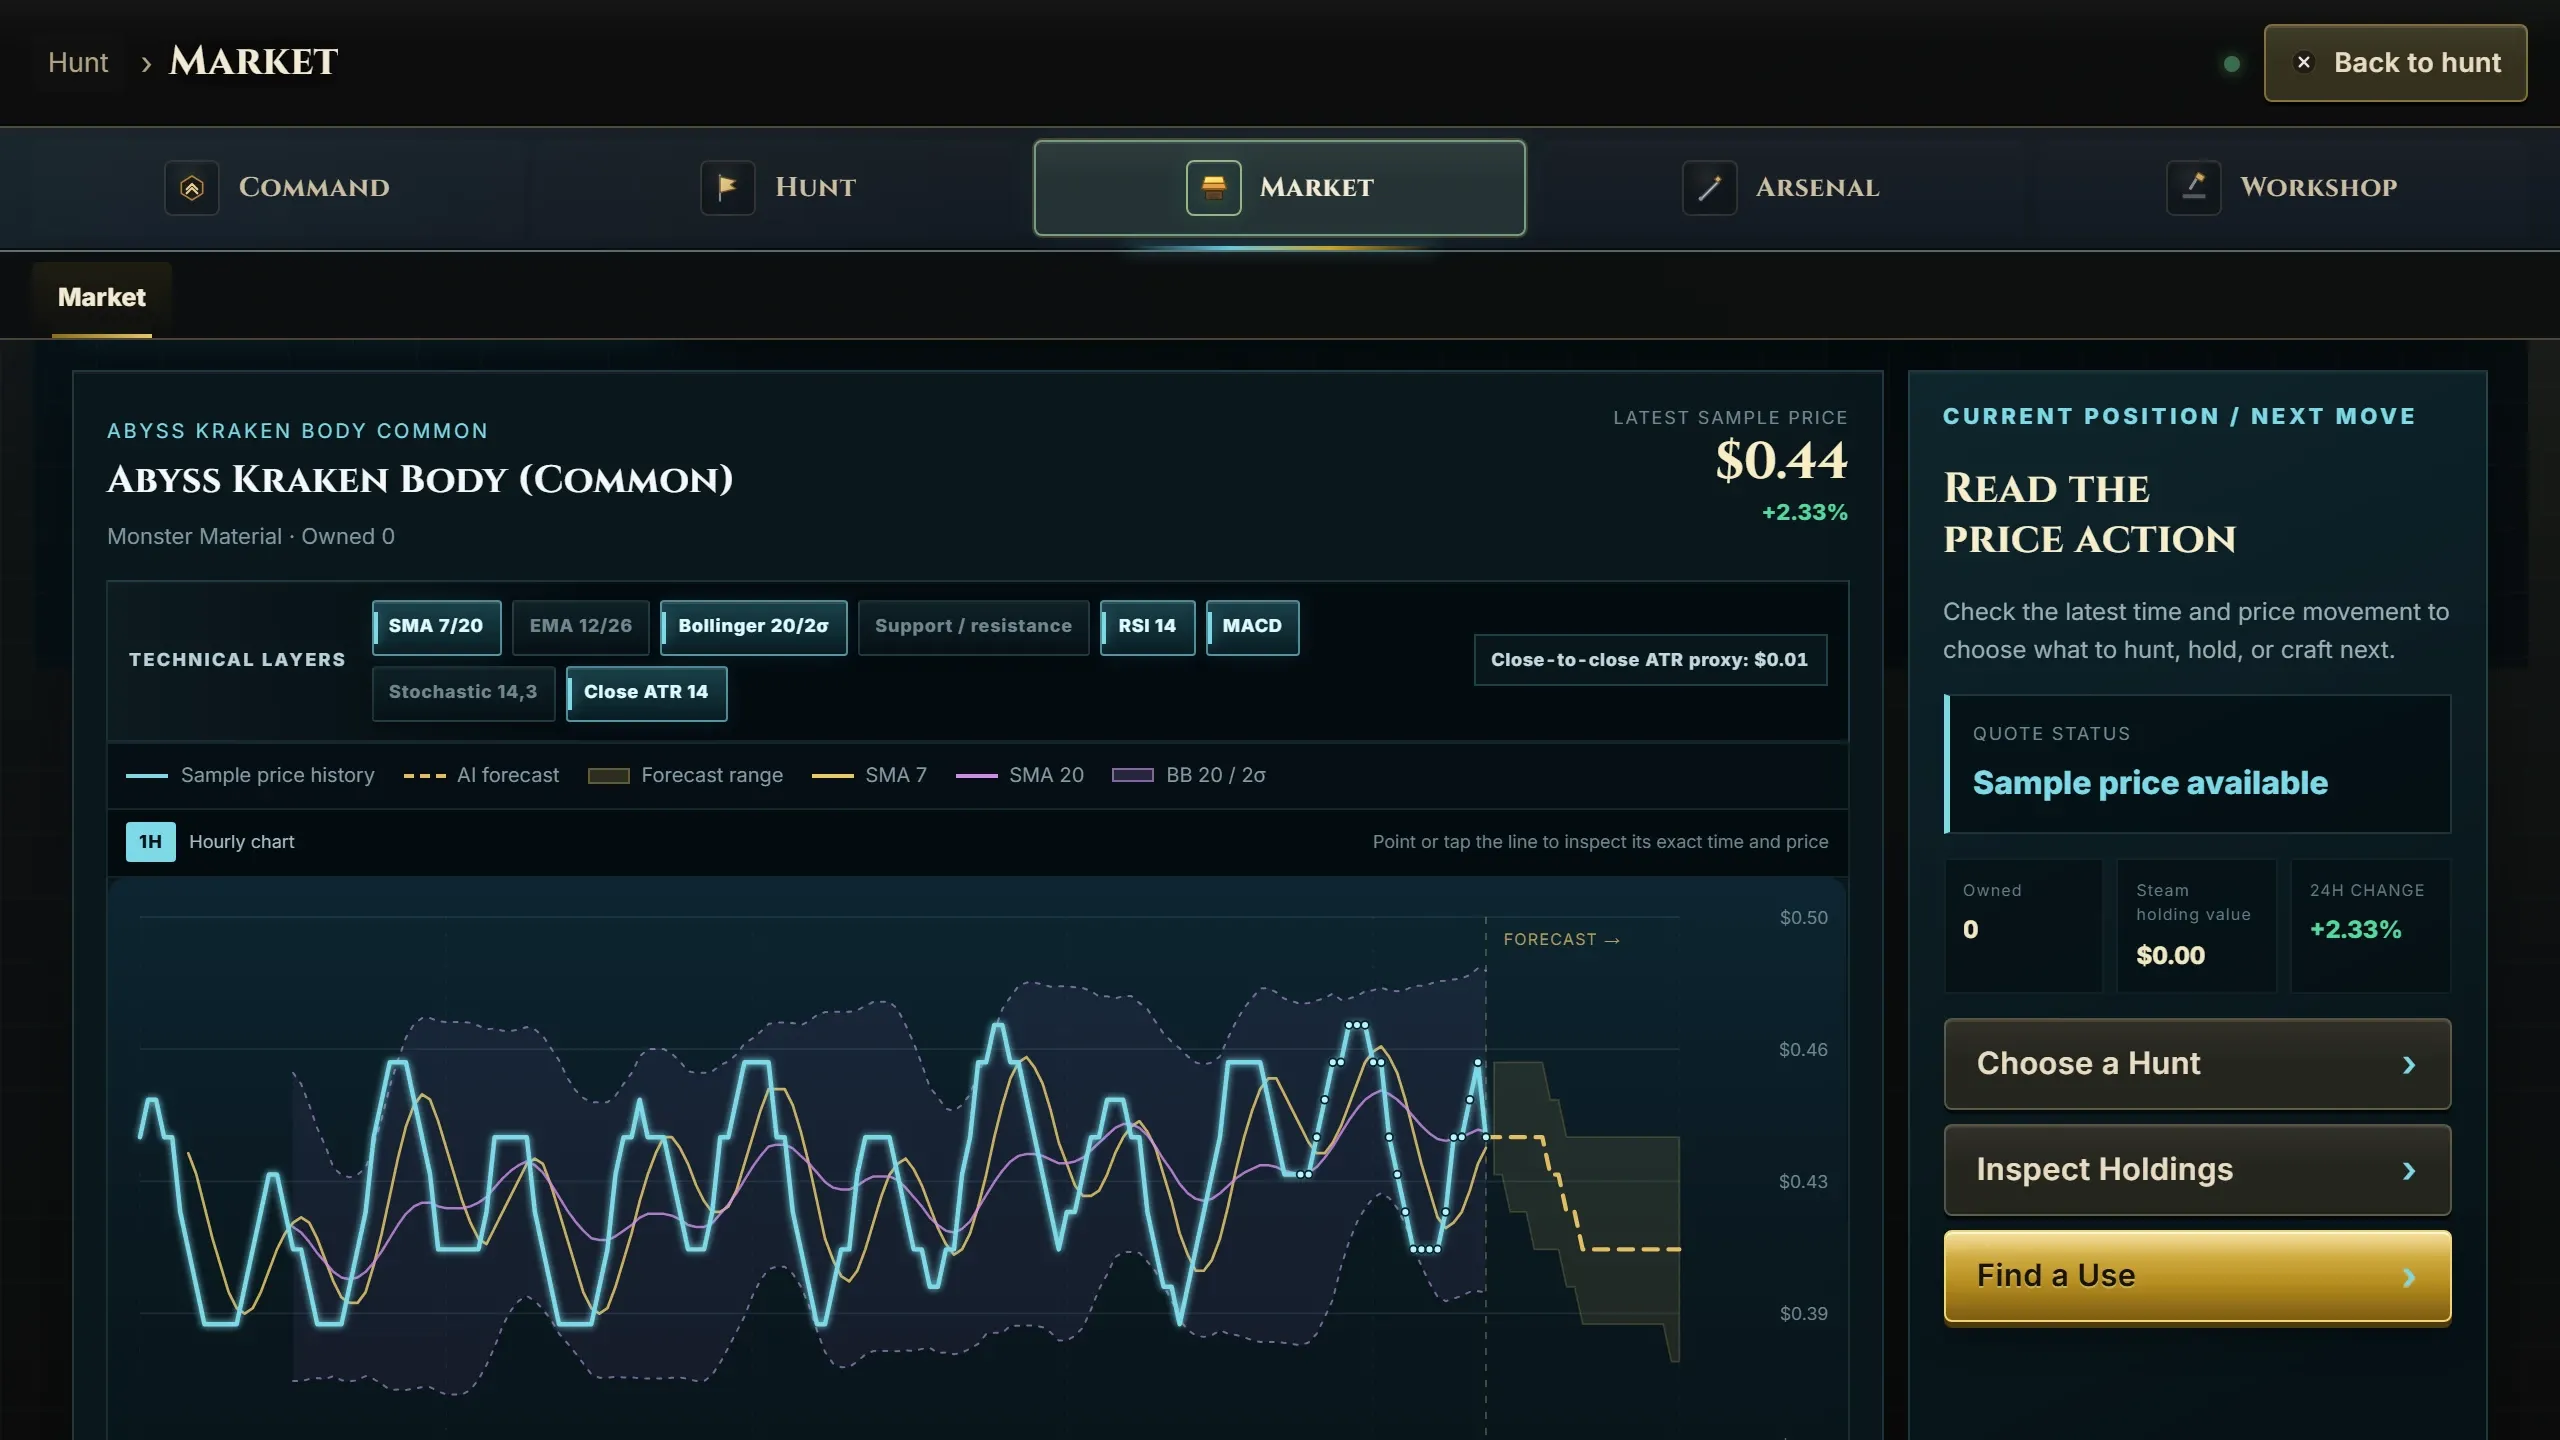Click the Hunt breadcrumb link

coord(78,62)
